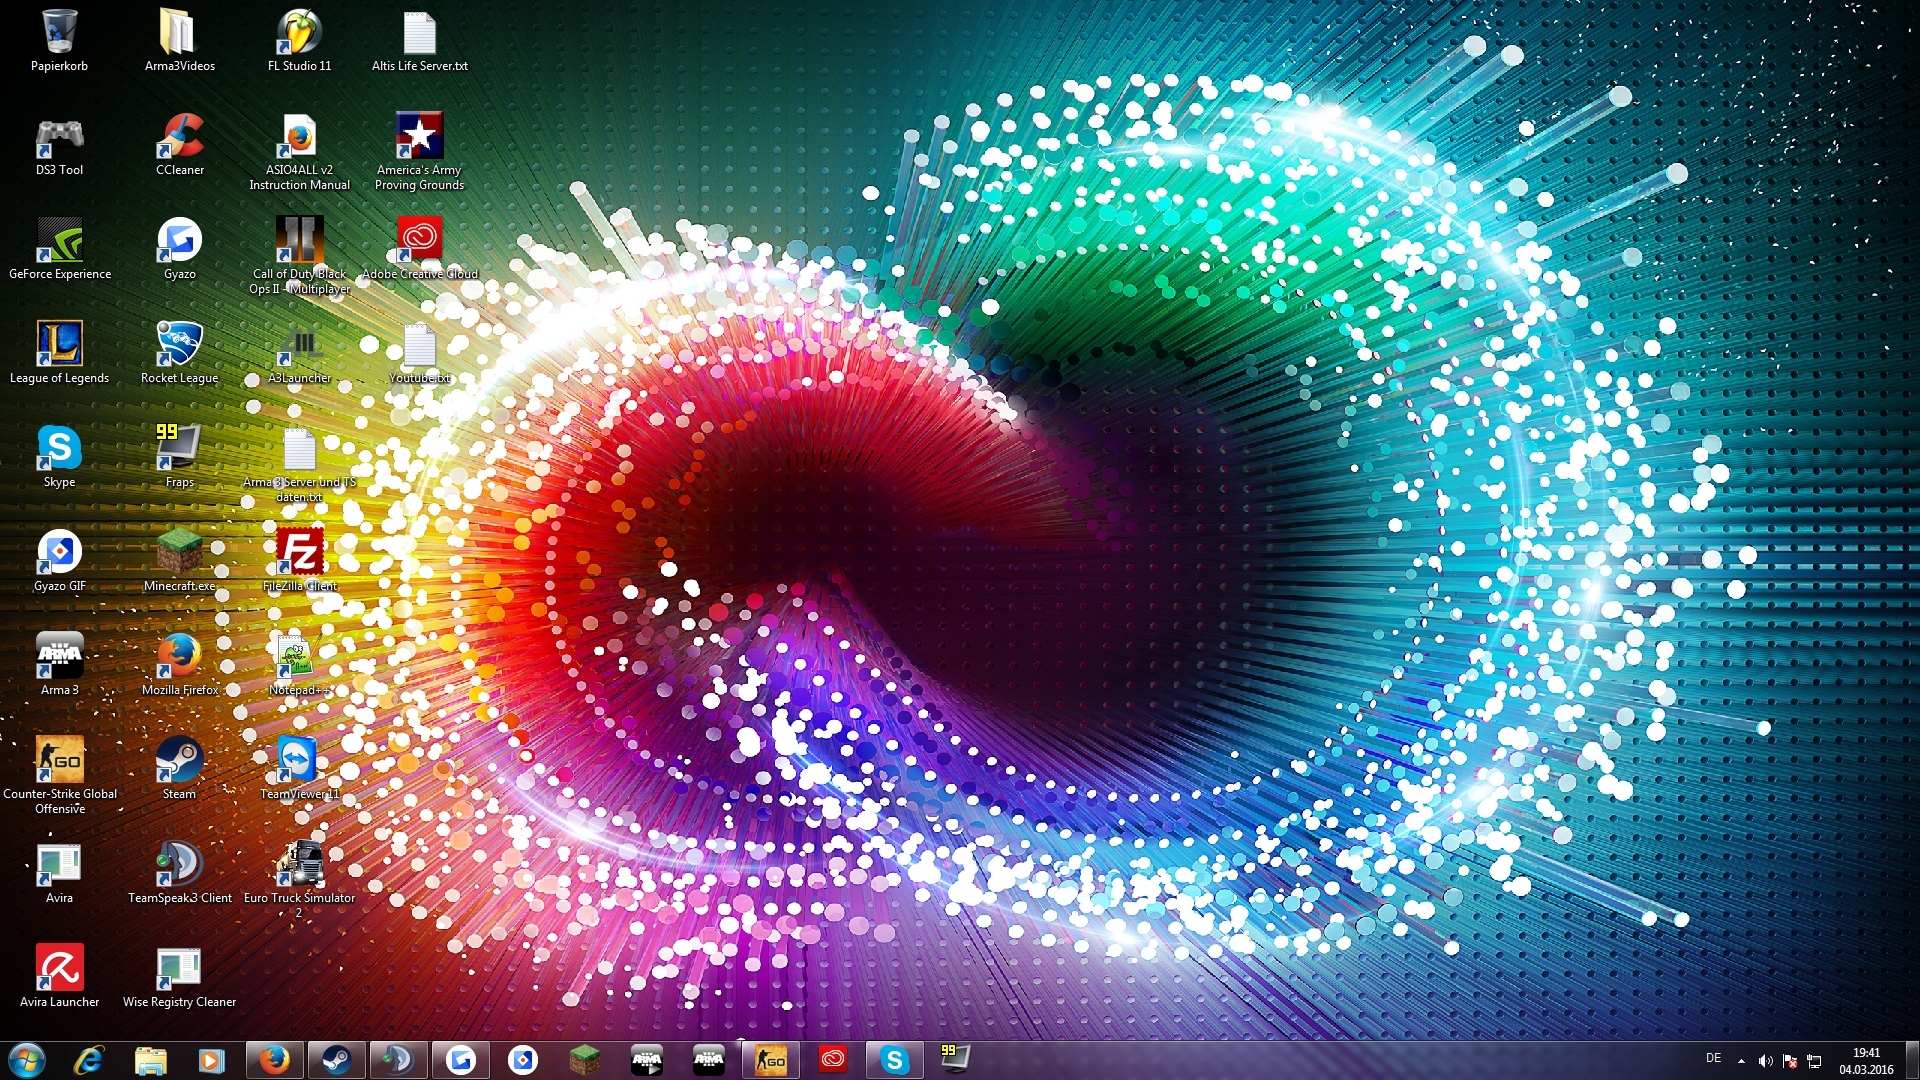The width and height of the screenshot is (1920, 1080).
Task: Select the Rocket League desktop icon
Action: tap(179, 345)
